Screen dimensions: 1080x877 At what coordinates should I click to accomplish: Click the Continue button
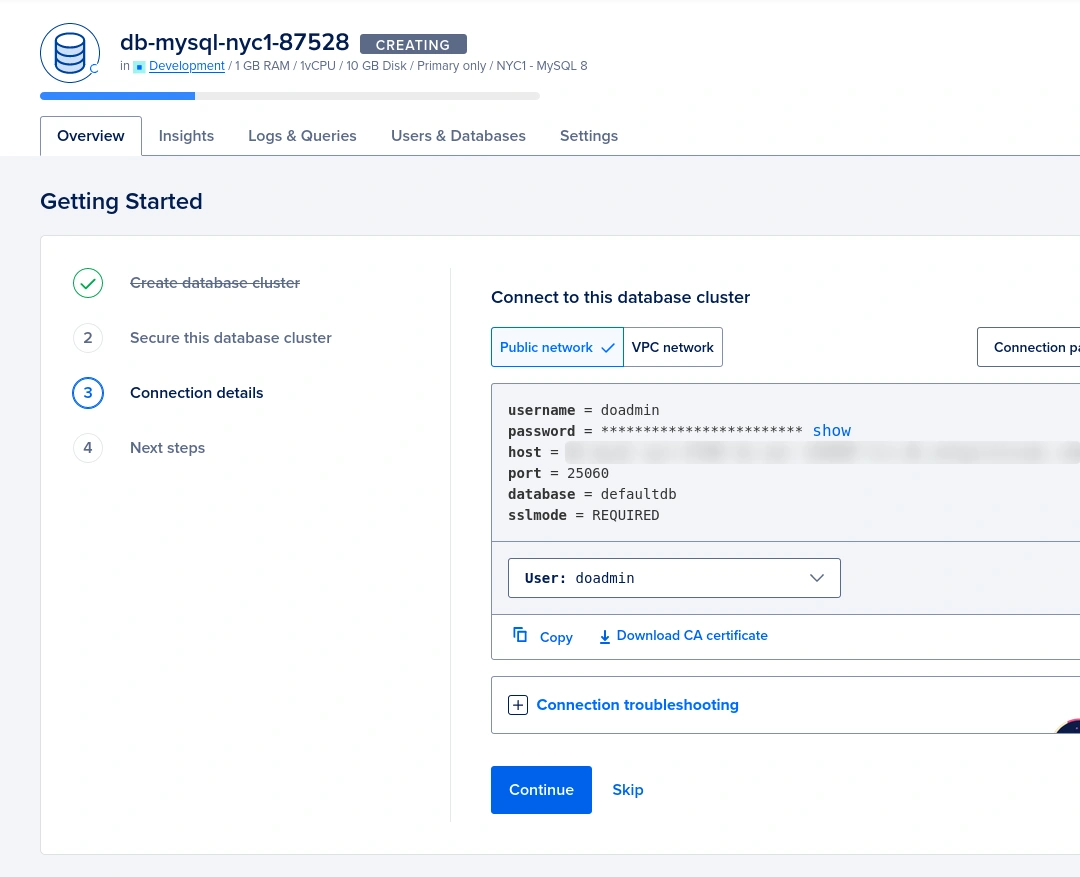click(x=541, y=790)
